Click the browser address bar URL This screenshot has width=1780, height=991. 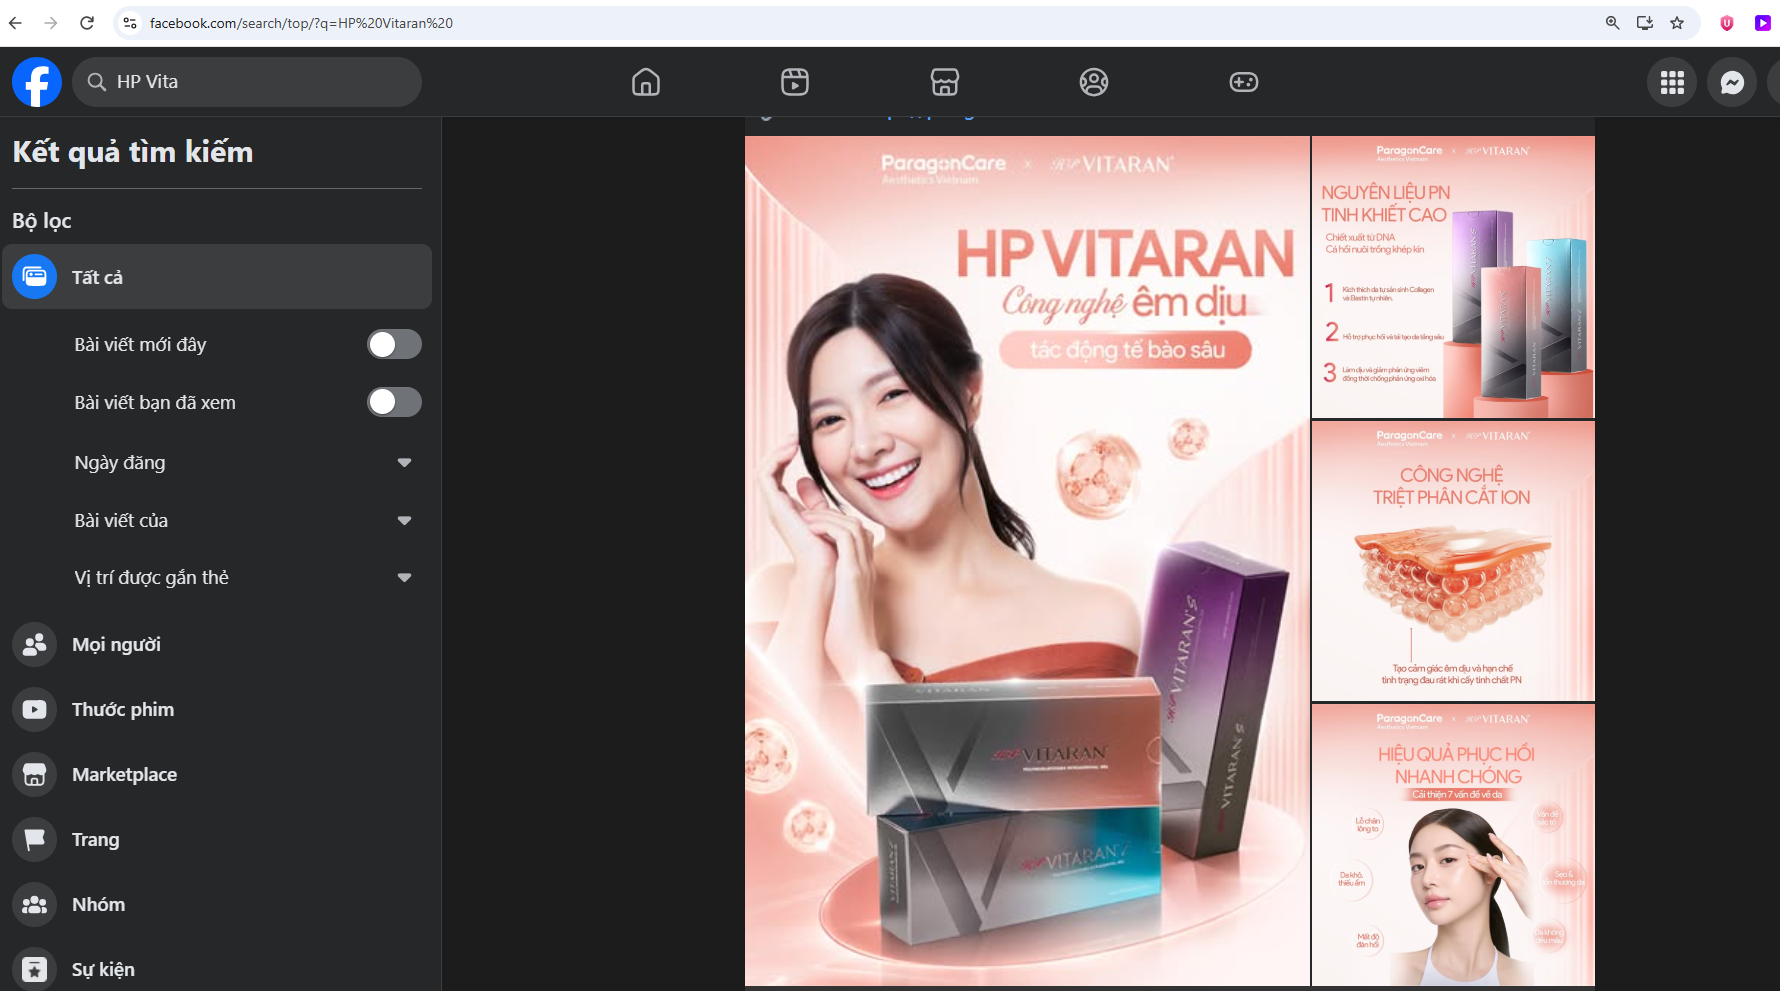point(301,23)
